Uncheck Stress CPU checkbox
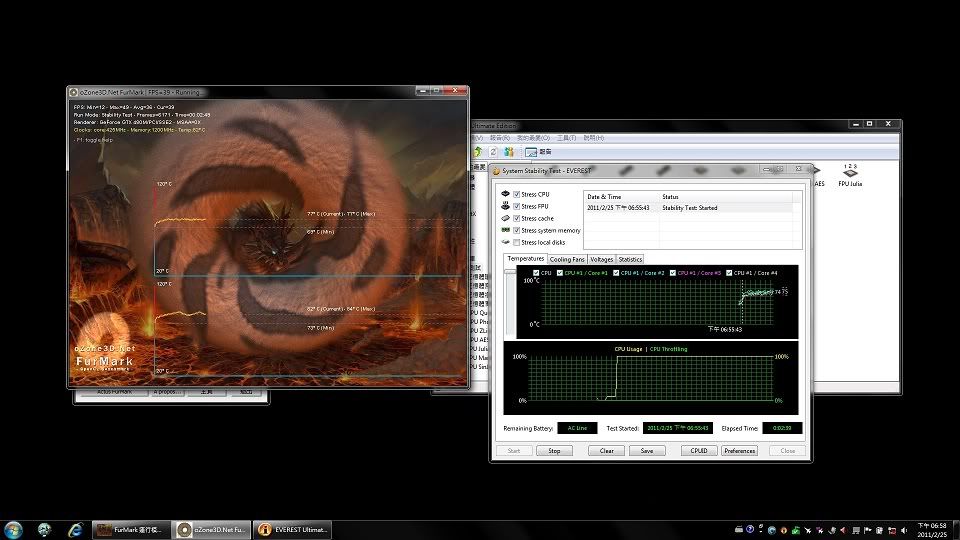 pos(517,194)
